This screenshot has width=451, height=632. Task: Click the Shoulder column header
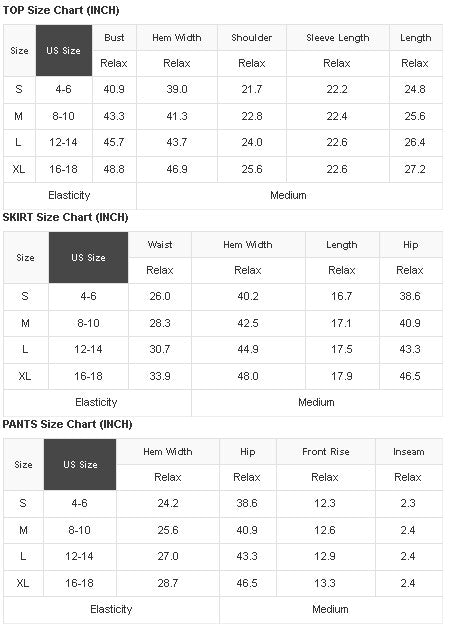(x=252, y=37)
